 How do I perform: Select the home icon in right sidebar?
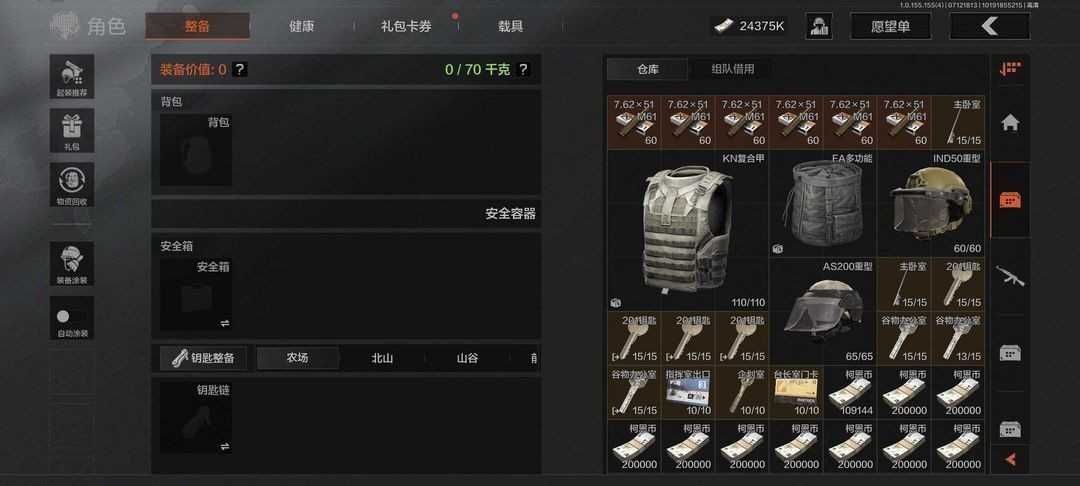coord(1010,123)
